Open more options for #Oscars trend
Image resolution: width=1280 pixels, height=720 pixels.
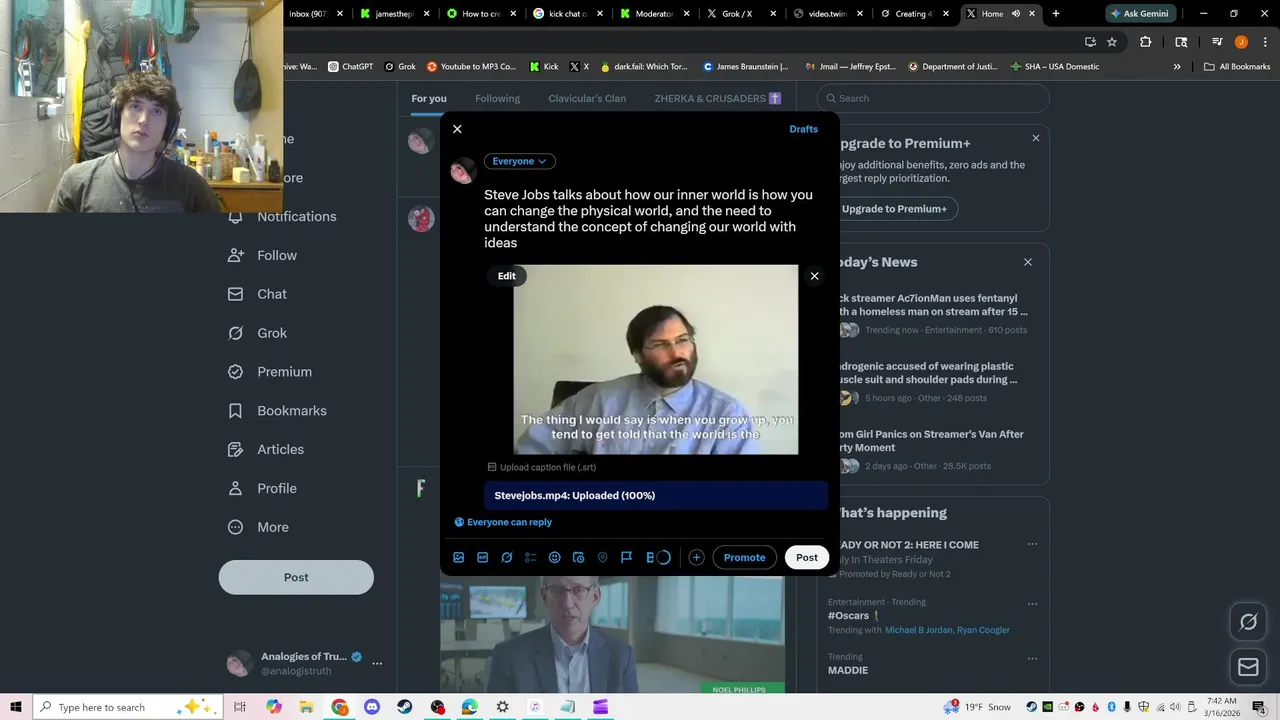point(1032,603)
